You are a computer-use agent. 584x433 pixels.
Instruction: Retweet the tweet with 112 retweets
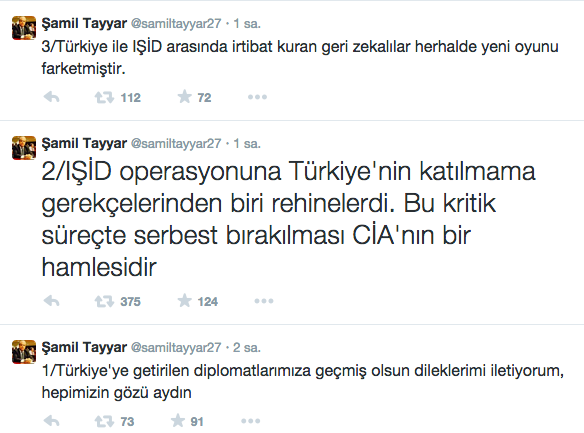point(104,98)
